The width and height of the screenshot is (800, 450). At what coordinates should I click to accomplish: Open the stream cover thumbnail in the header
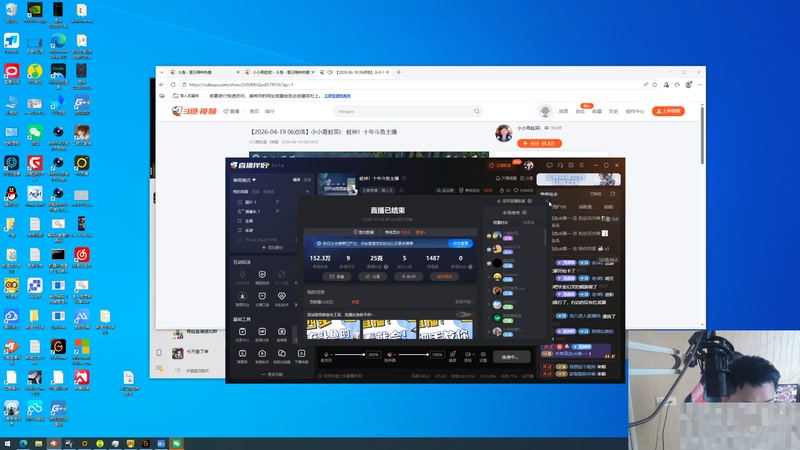tap(337, 184)
